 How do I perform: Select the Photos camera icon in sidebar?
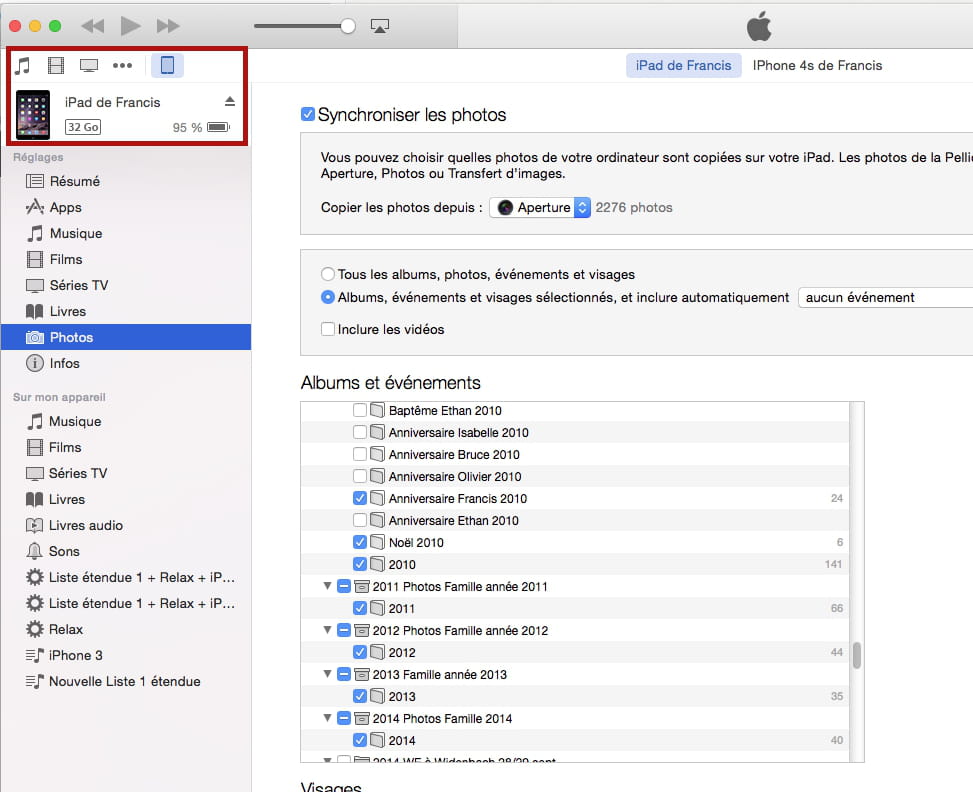(35, 338)
